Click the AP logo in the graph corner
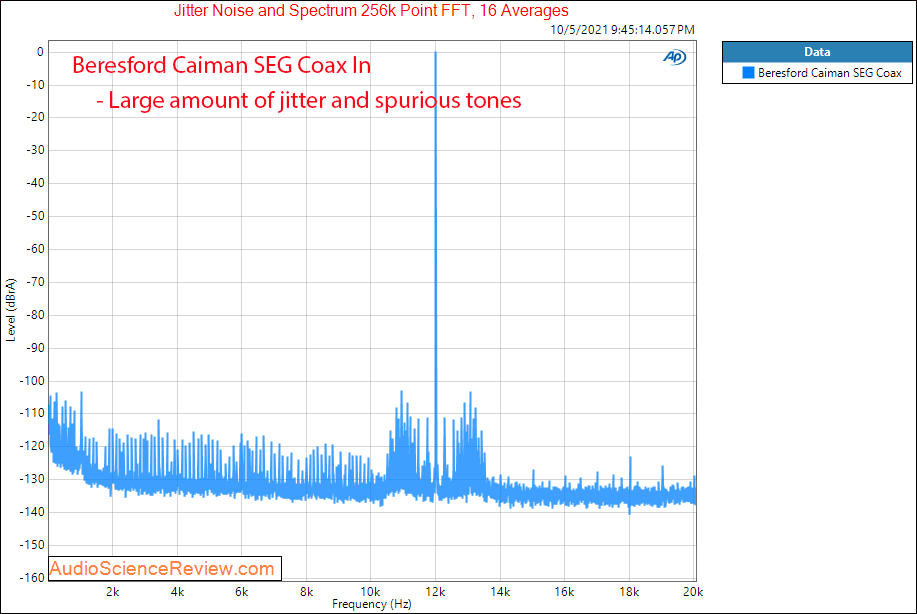Viewport: 917px width, 614px height. (674, 57)
